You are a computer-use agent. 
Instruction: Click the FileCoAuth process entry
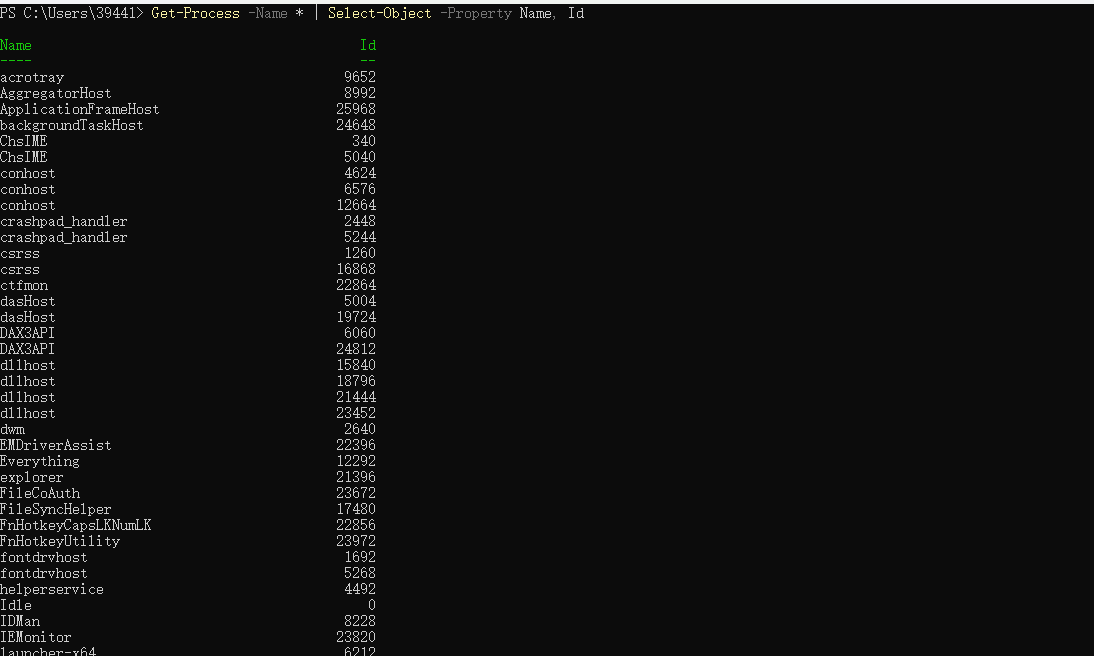point(40,493)
